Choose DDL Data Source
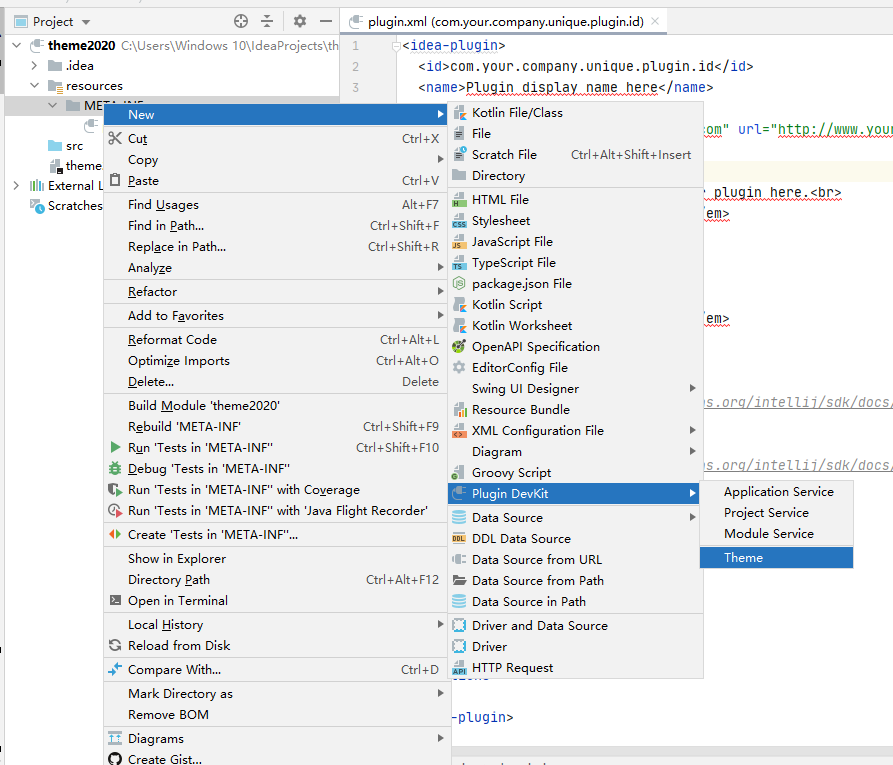Viewport: 893px width, 765px height. point(575,538)
